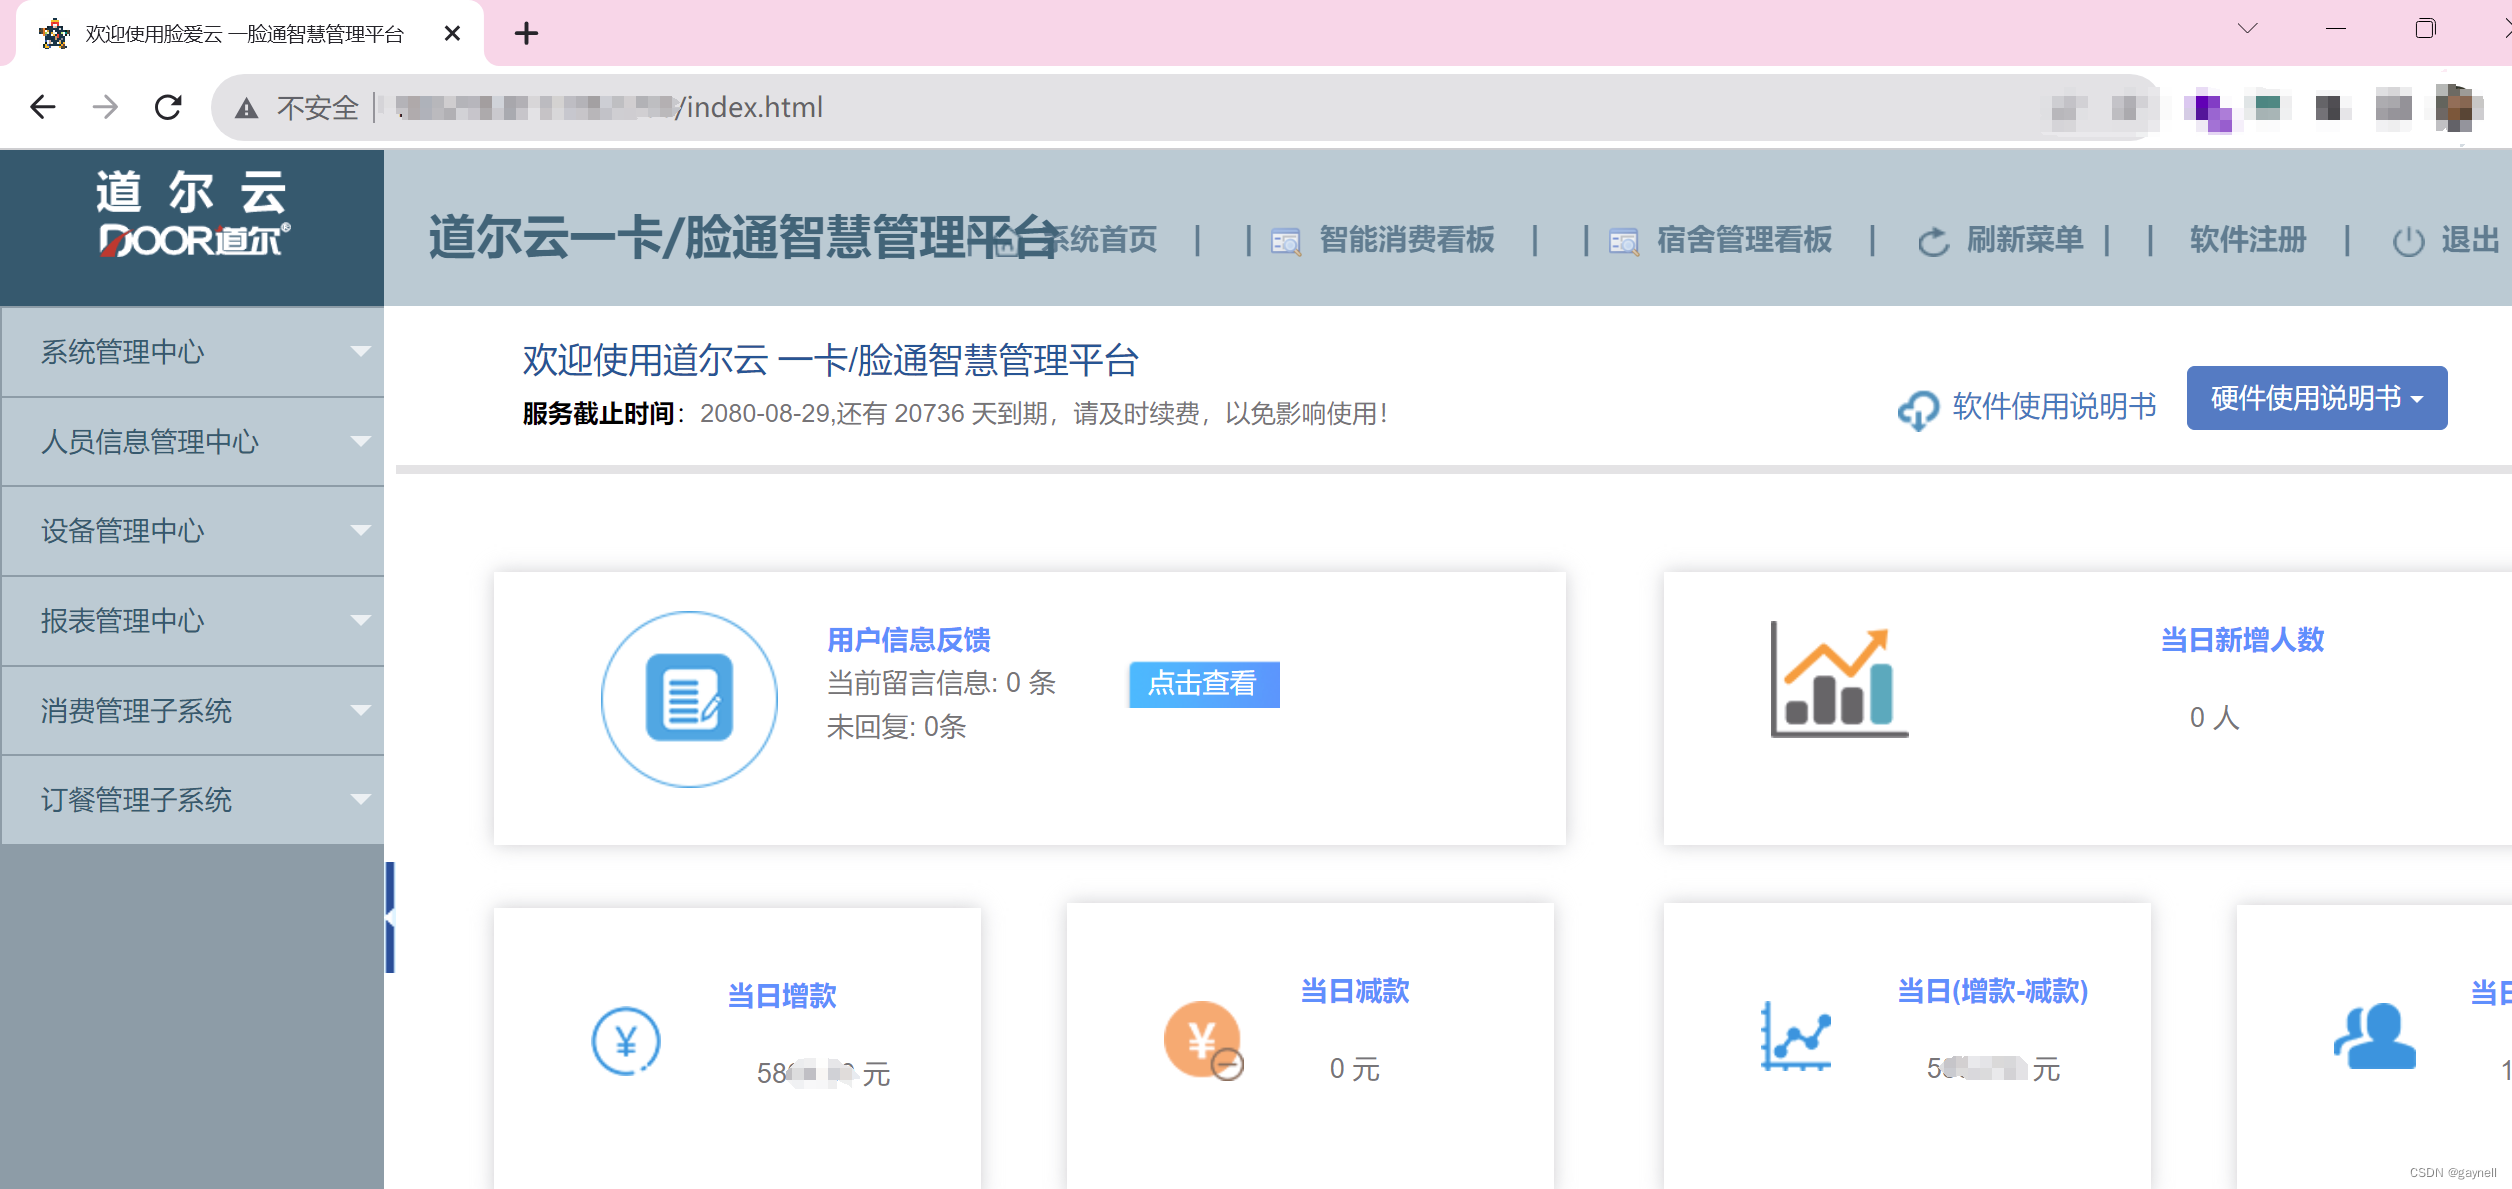Click the 当日增款 heading
Screen dimensions: 2512x1189
click(x=782, y=996)
